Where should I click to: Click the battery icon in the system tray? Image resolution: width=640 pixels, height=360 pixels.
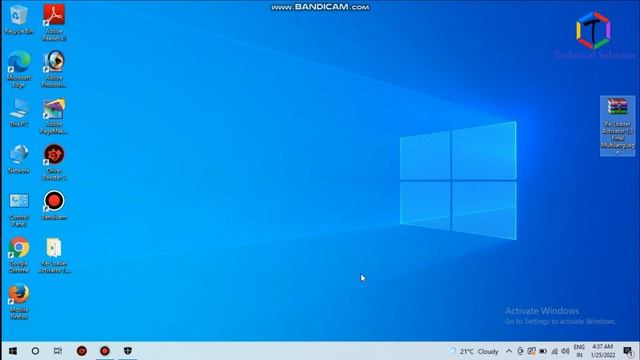(543, 351)
